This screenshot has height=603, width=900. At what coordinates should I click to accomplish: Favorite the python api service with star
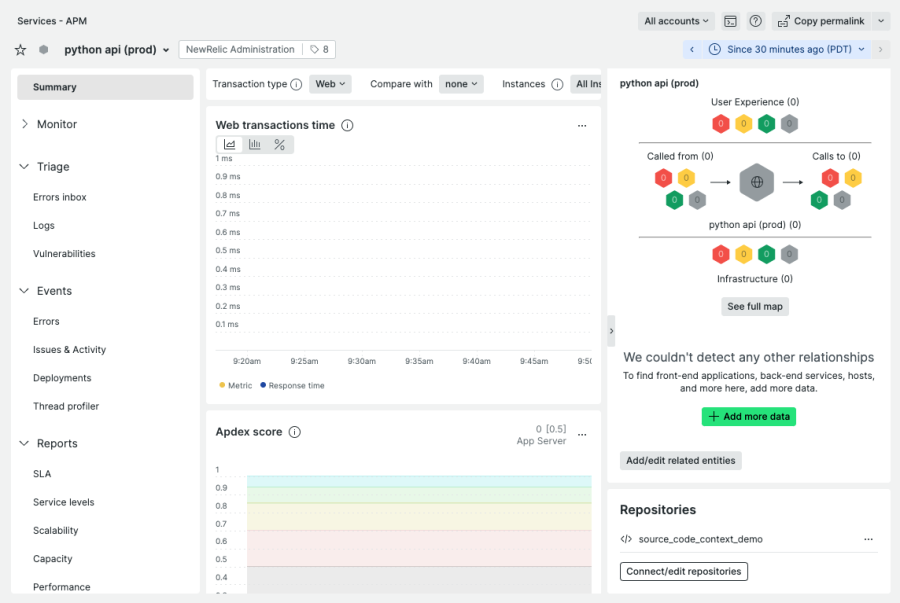[x=20, y=50]
